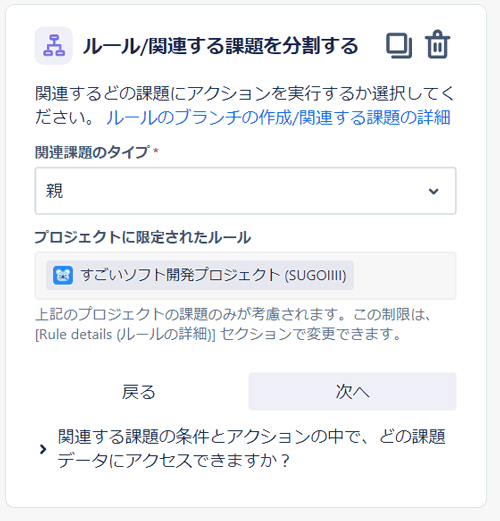Click the koala project avatar icon

tap(63, 275)
